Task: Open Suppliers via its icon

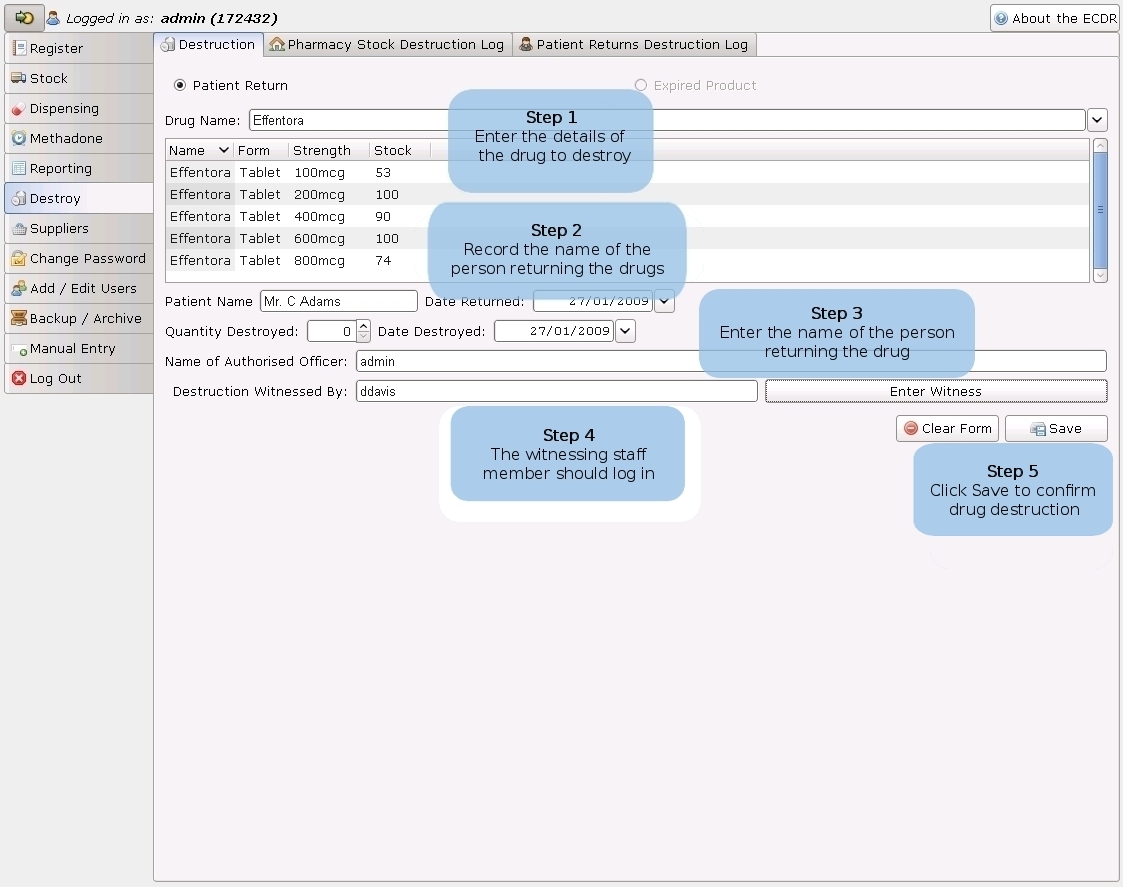Action: pos(19,228)
